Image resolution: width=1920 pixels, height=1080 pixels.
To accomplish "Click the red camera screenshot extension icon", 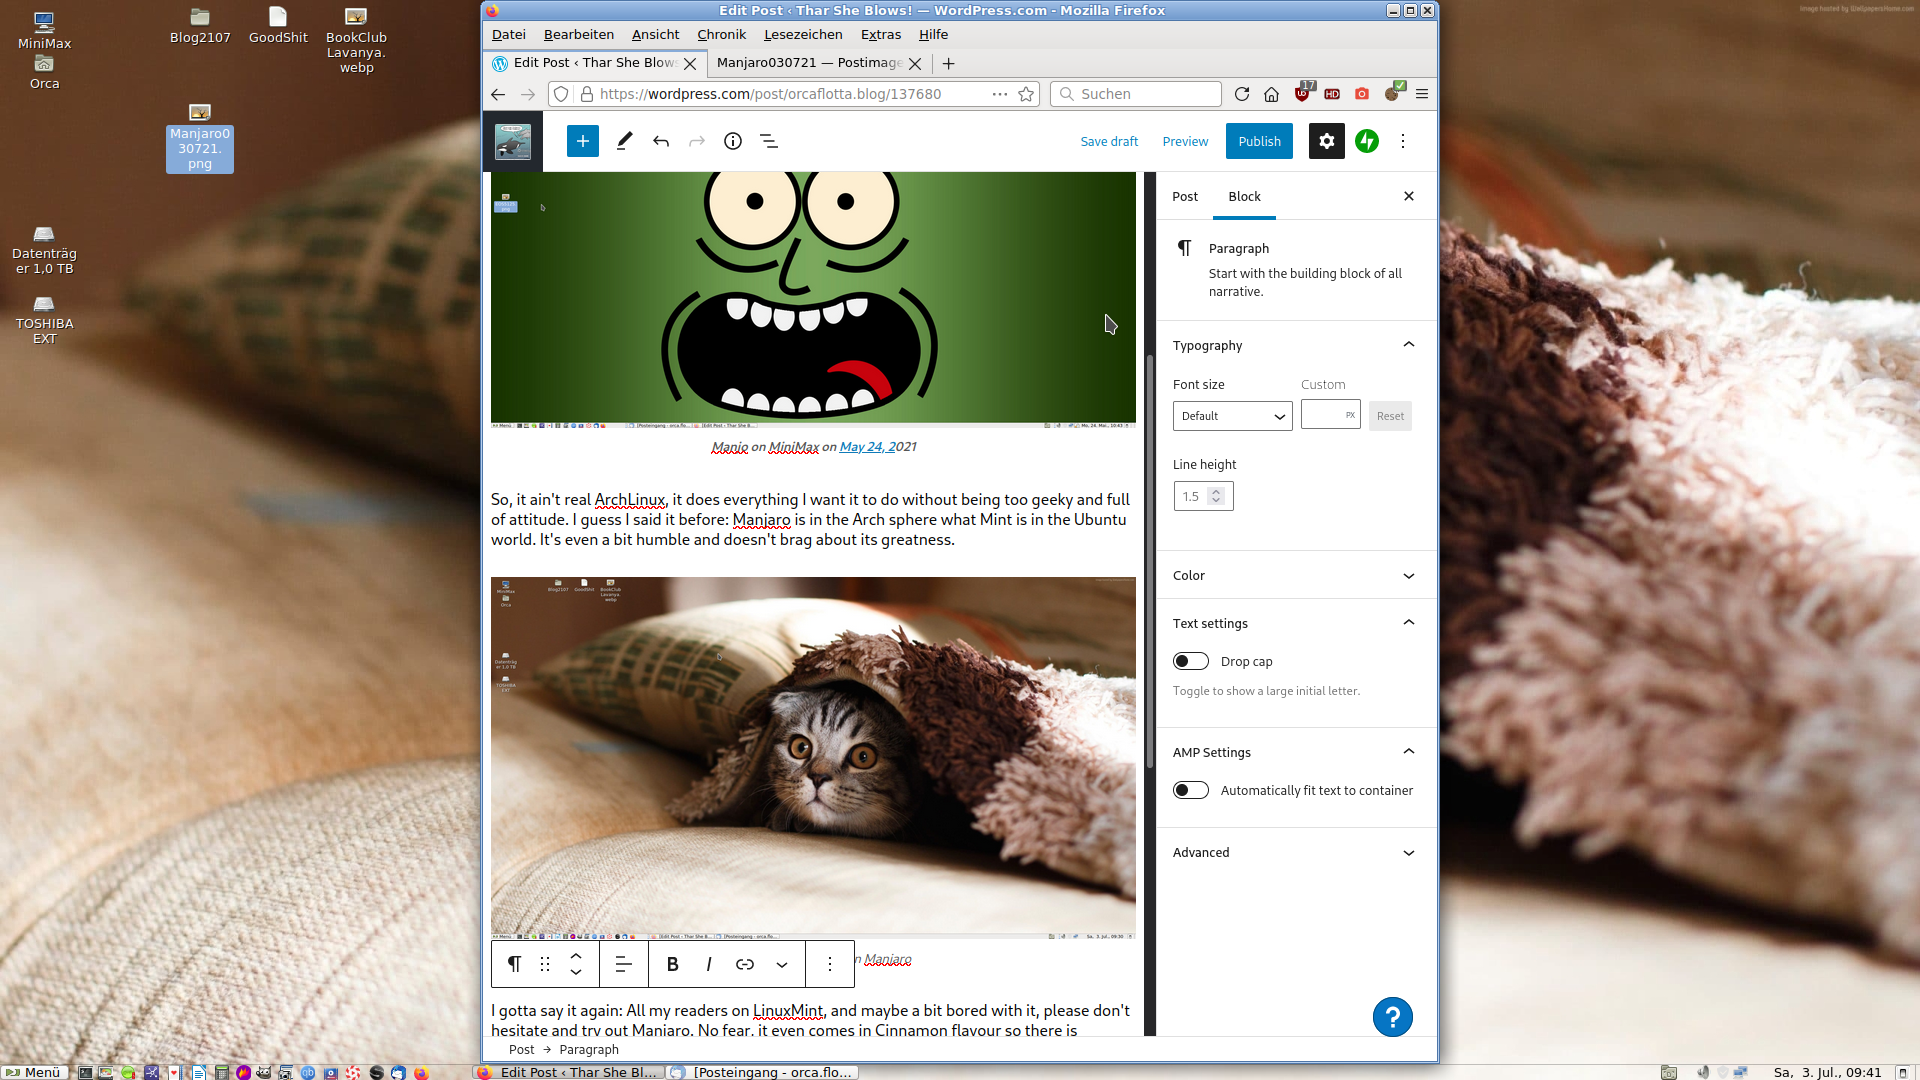I will [1362, 94].
